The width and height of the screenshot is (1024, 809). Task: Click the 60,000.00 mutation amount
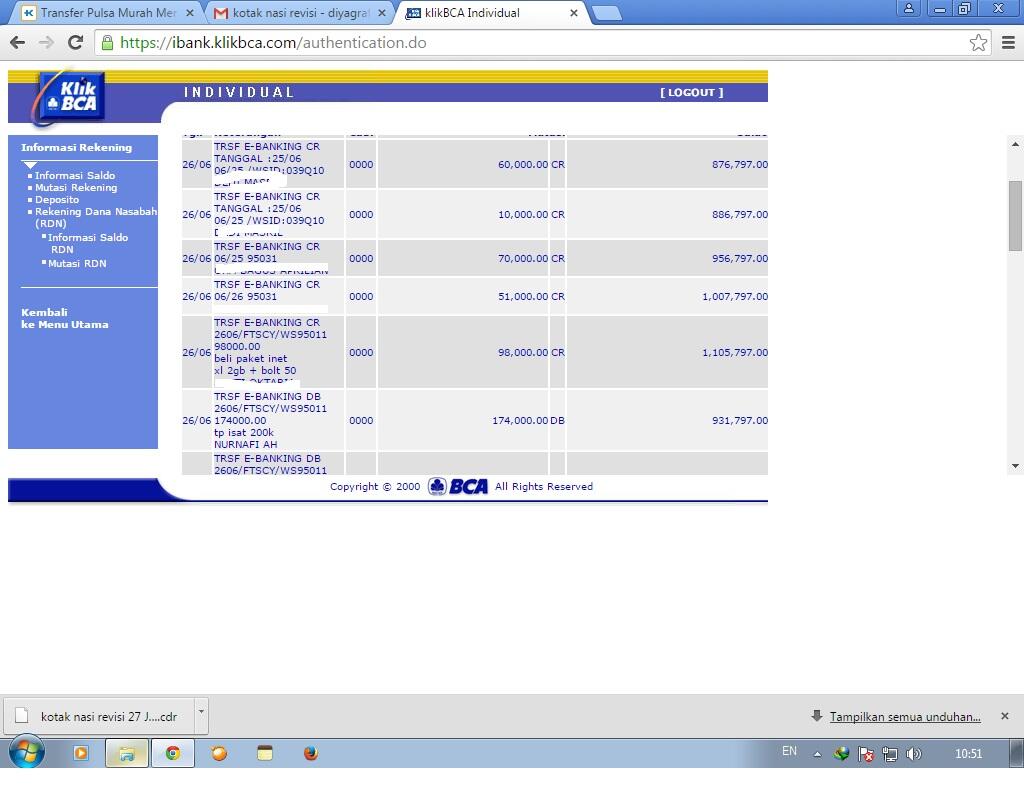(522, 165)
